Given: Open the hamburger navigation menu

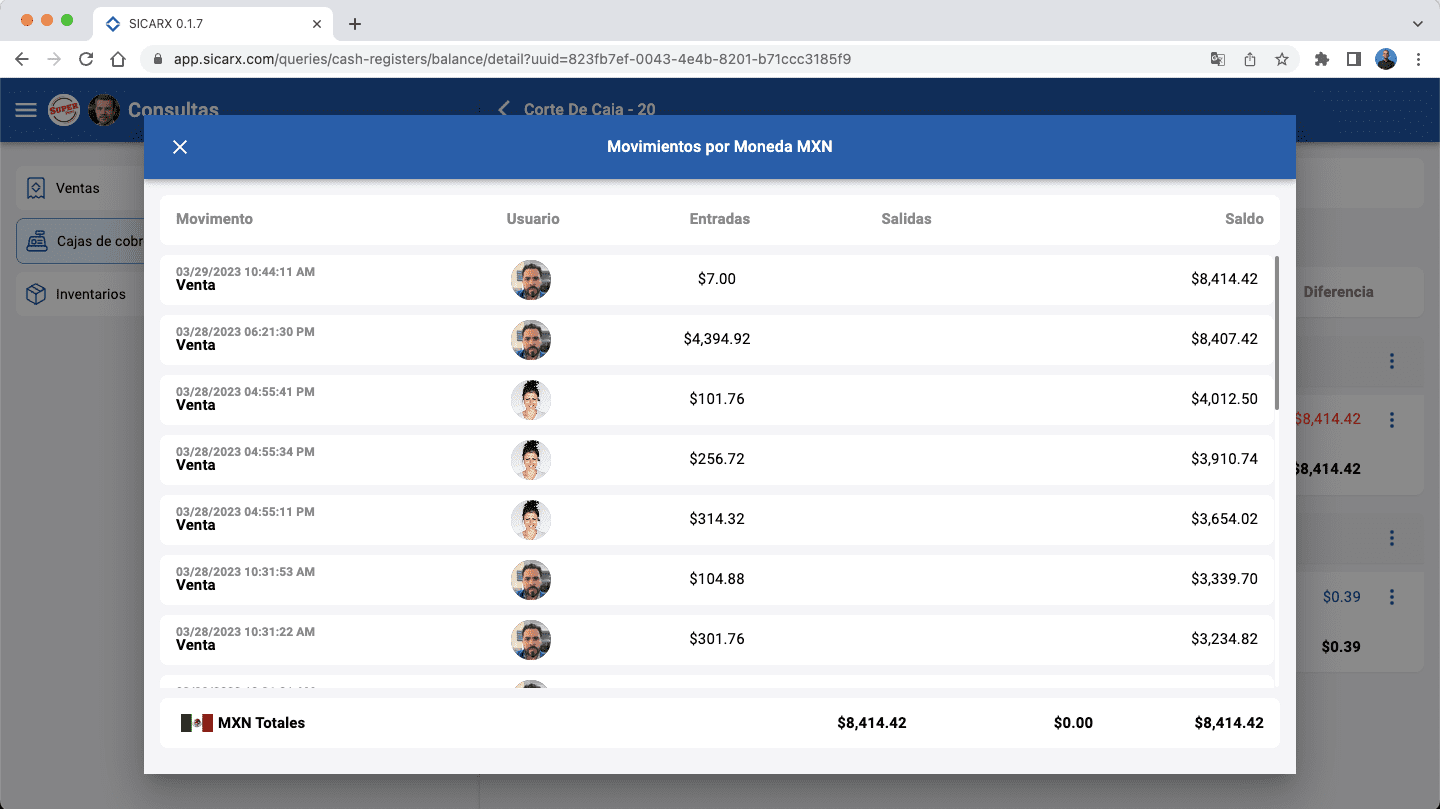Looking at the screenshot, I should pos(26,110).
